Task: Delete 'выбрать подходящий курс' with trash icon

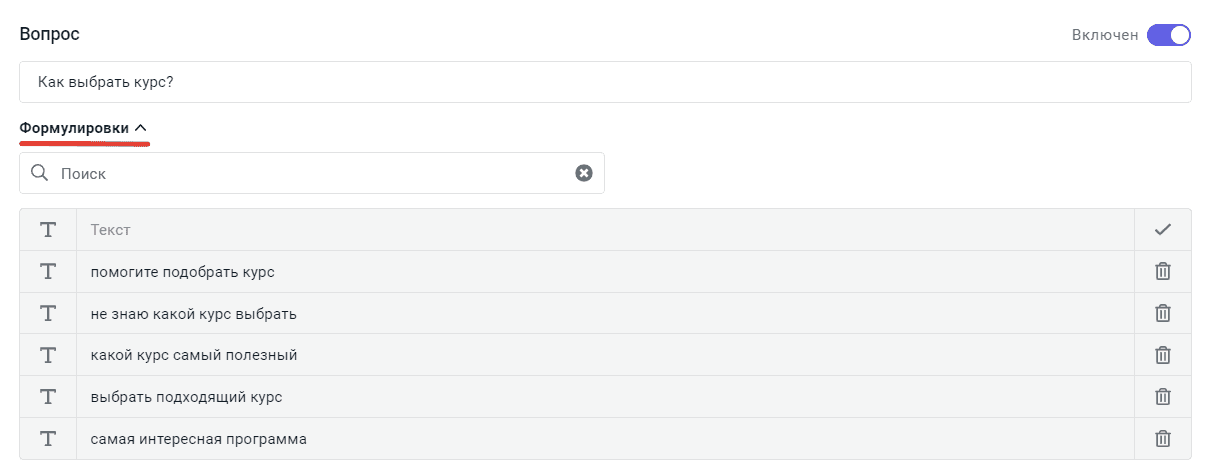Action: [1163, 397]
